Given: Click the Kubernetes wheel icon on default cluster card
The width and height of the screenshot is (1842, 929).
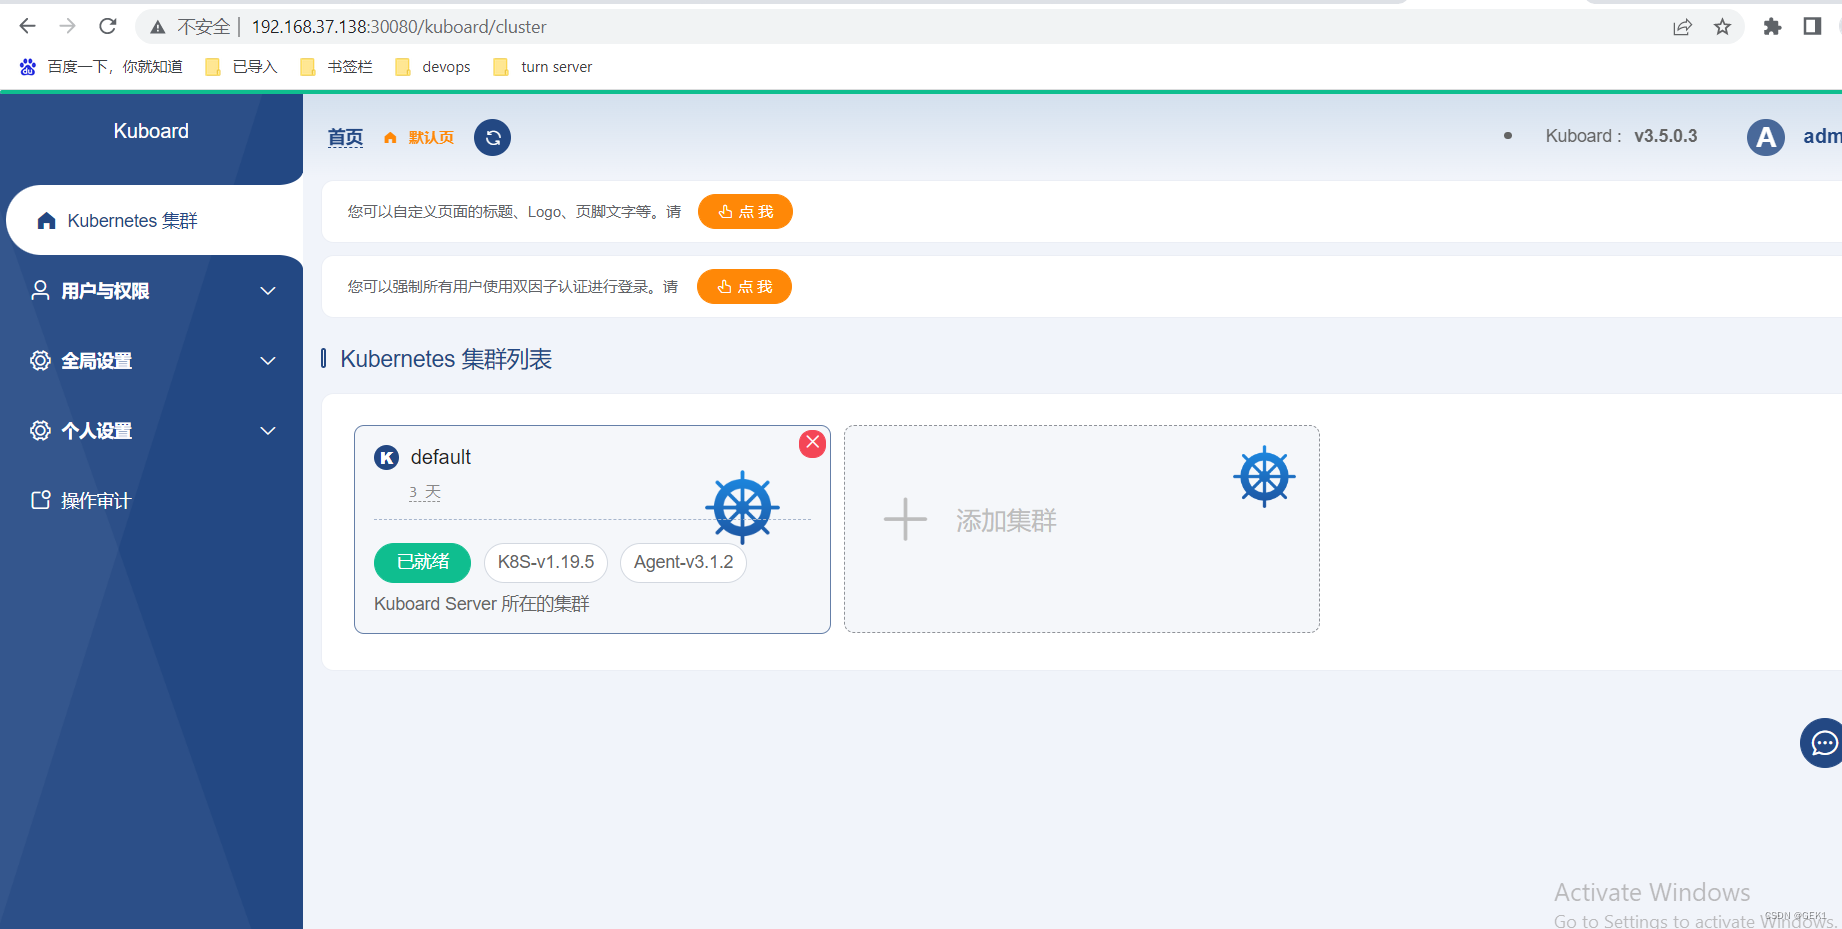Looking at the screenshot, I should click(743, 506).
